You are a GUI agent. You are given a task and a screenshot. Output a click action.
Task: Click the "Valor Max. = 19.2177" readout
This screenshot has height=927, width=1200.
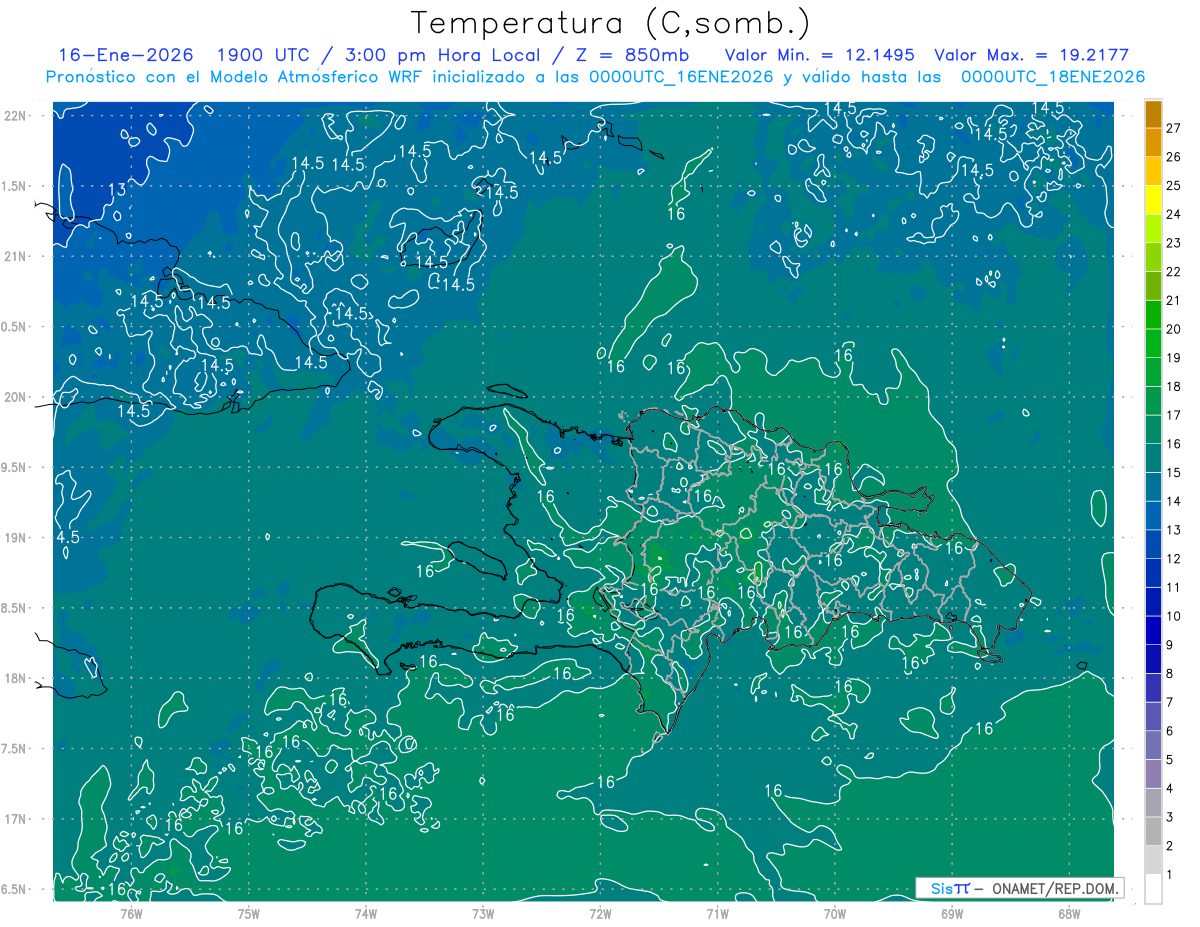point(1032,55)
